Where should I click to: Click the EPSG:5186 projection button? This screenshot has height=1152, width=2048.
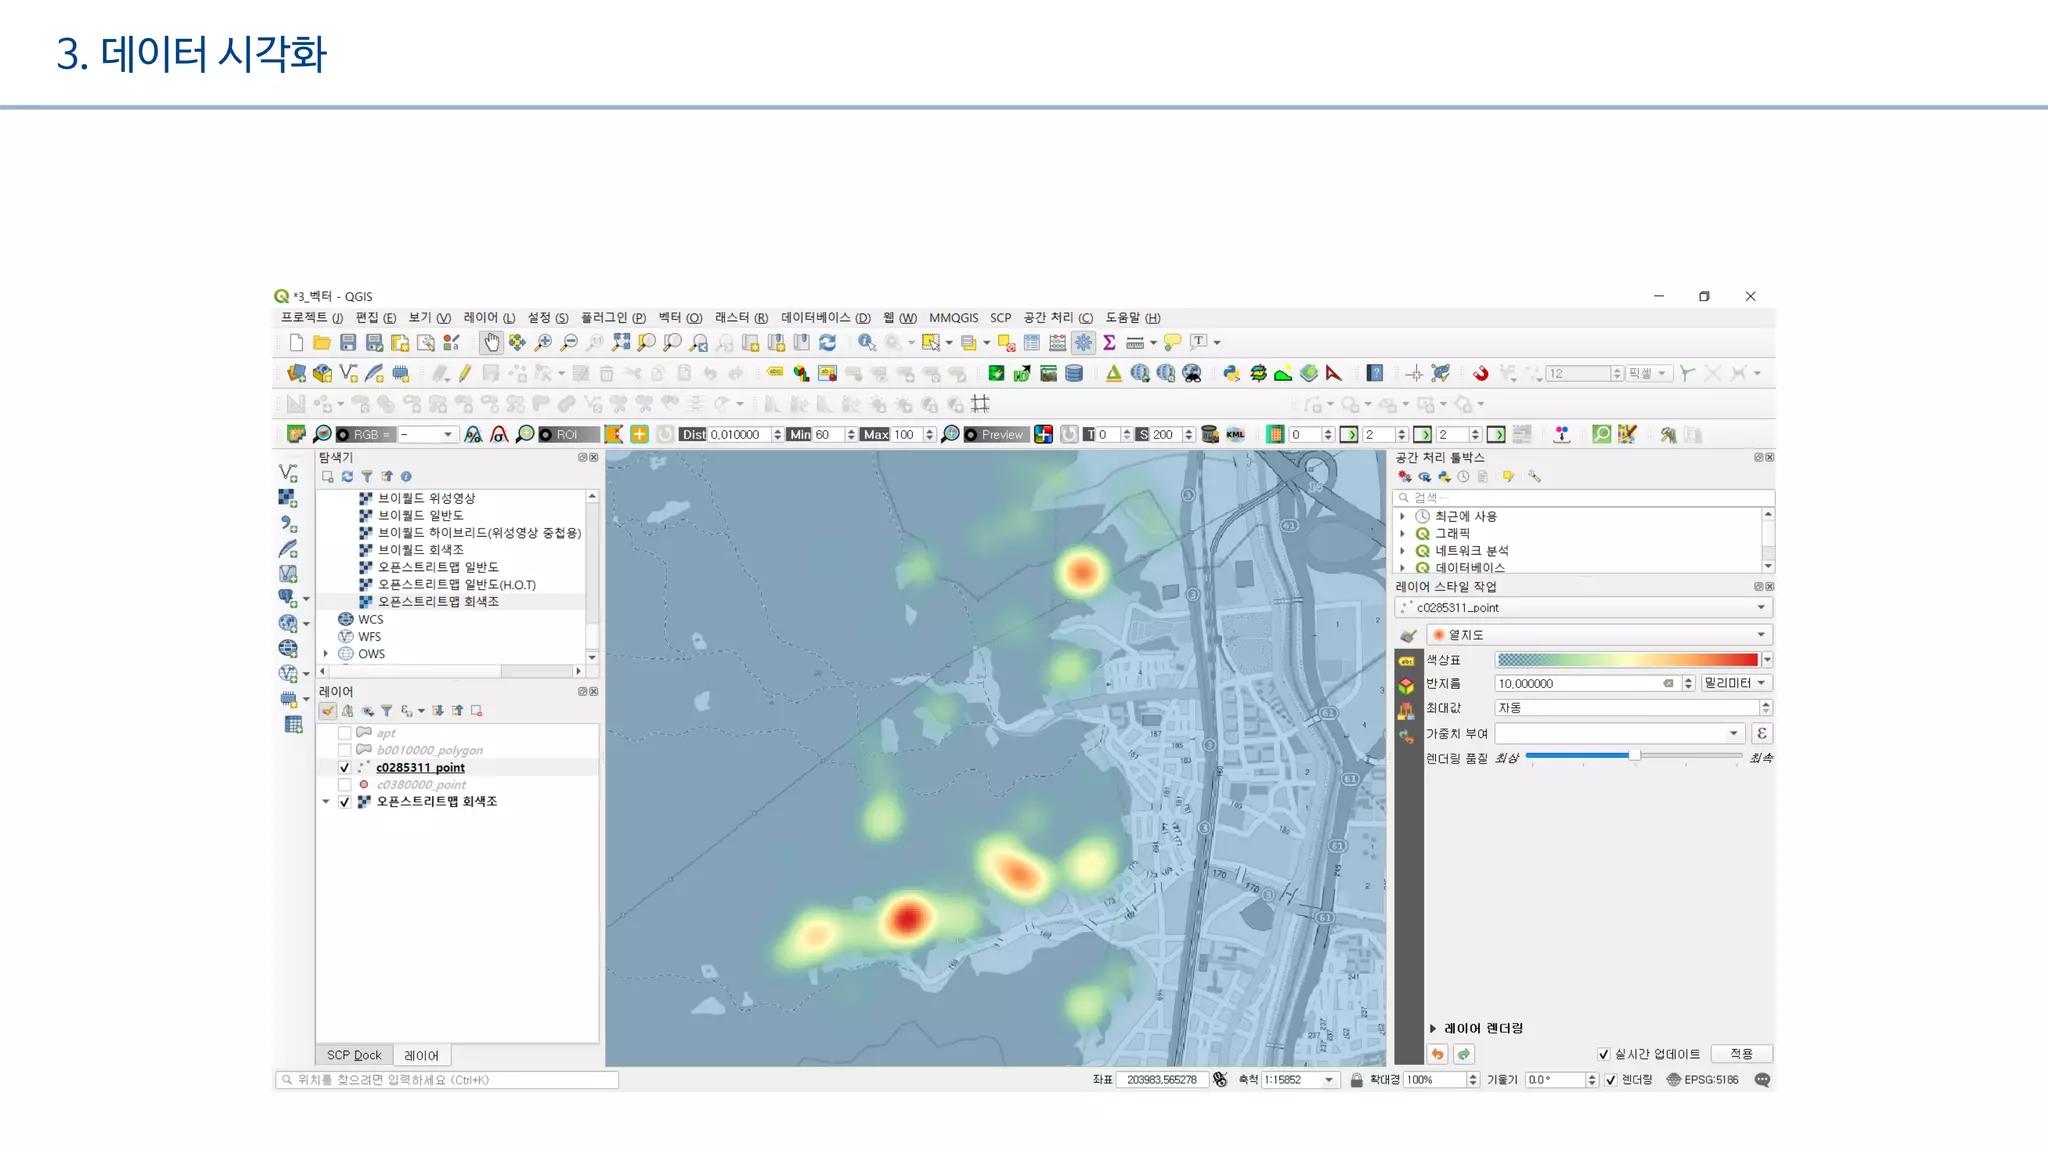coord(1704,1080)
